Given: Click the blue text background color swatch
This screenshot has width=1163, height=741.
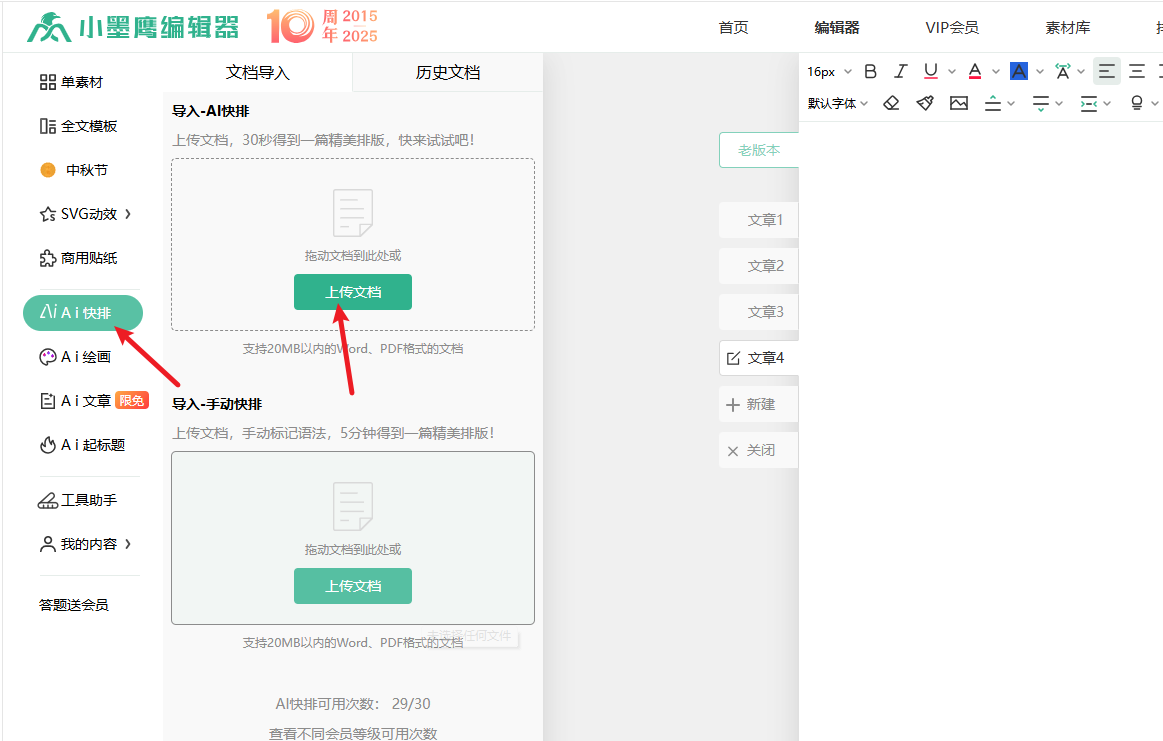Looking at the screenshot, I should (1019, 71).
